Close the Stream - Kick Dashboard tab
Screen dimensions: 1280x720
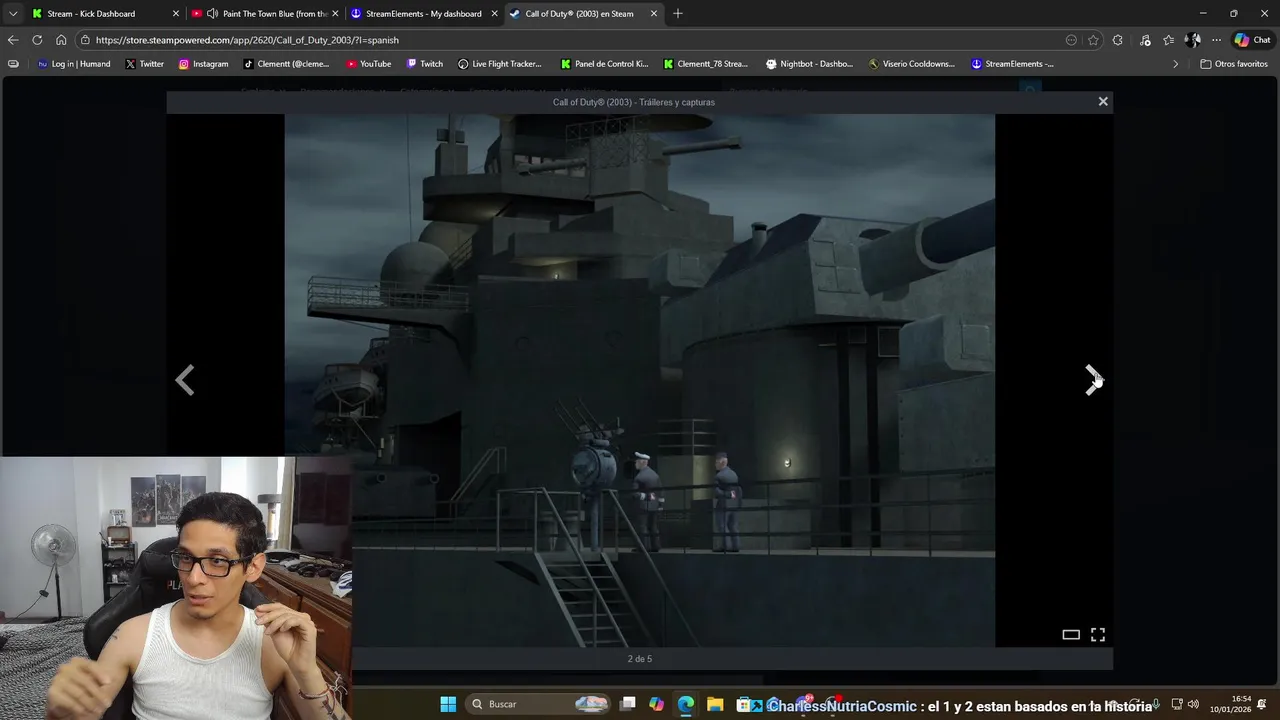coord(176,14)
